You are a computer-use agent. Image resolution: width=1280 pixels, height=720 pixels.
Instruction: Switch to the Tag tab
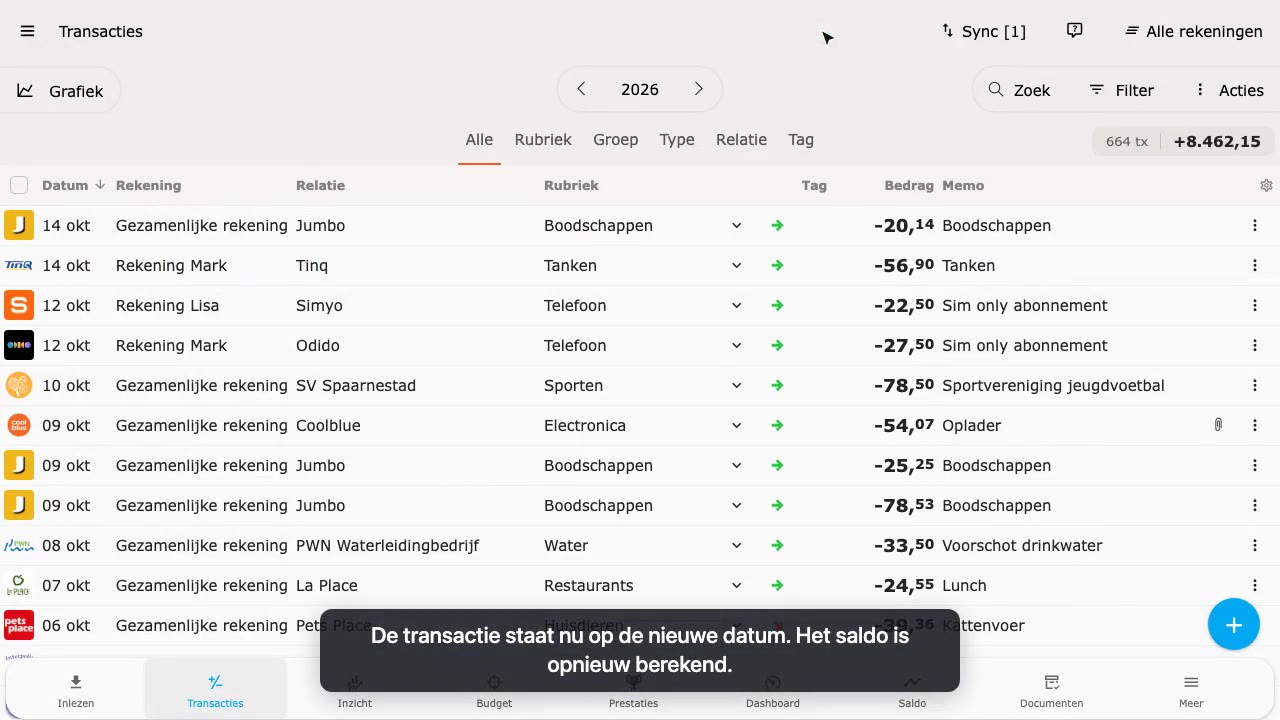tap(801, 140)
